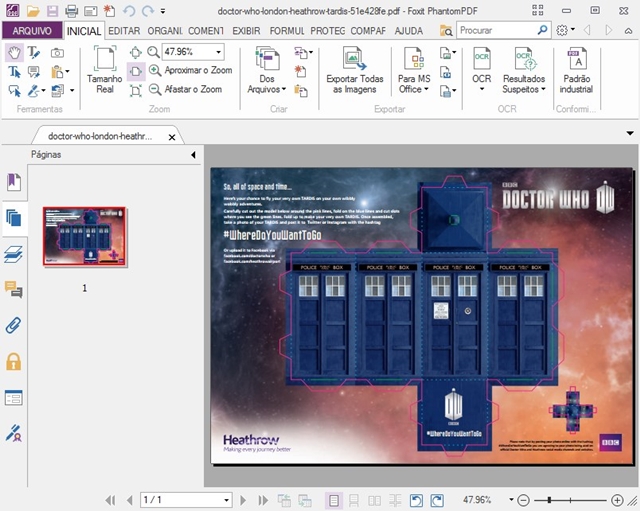
Task: Collapse the Páginas panel arrow
Action: 193,155
